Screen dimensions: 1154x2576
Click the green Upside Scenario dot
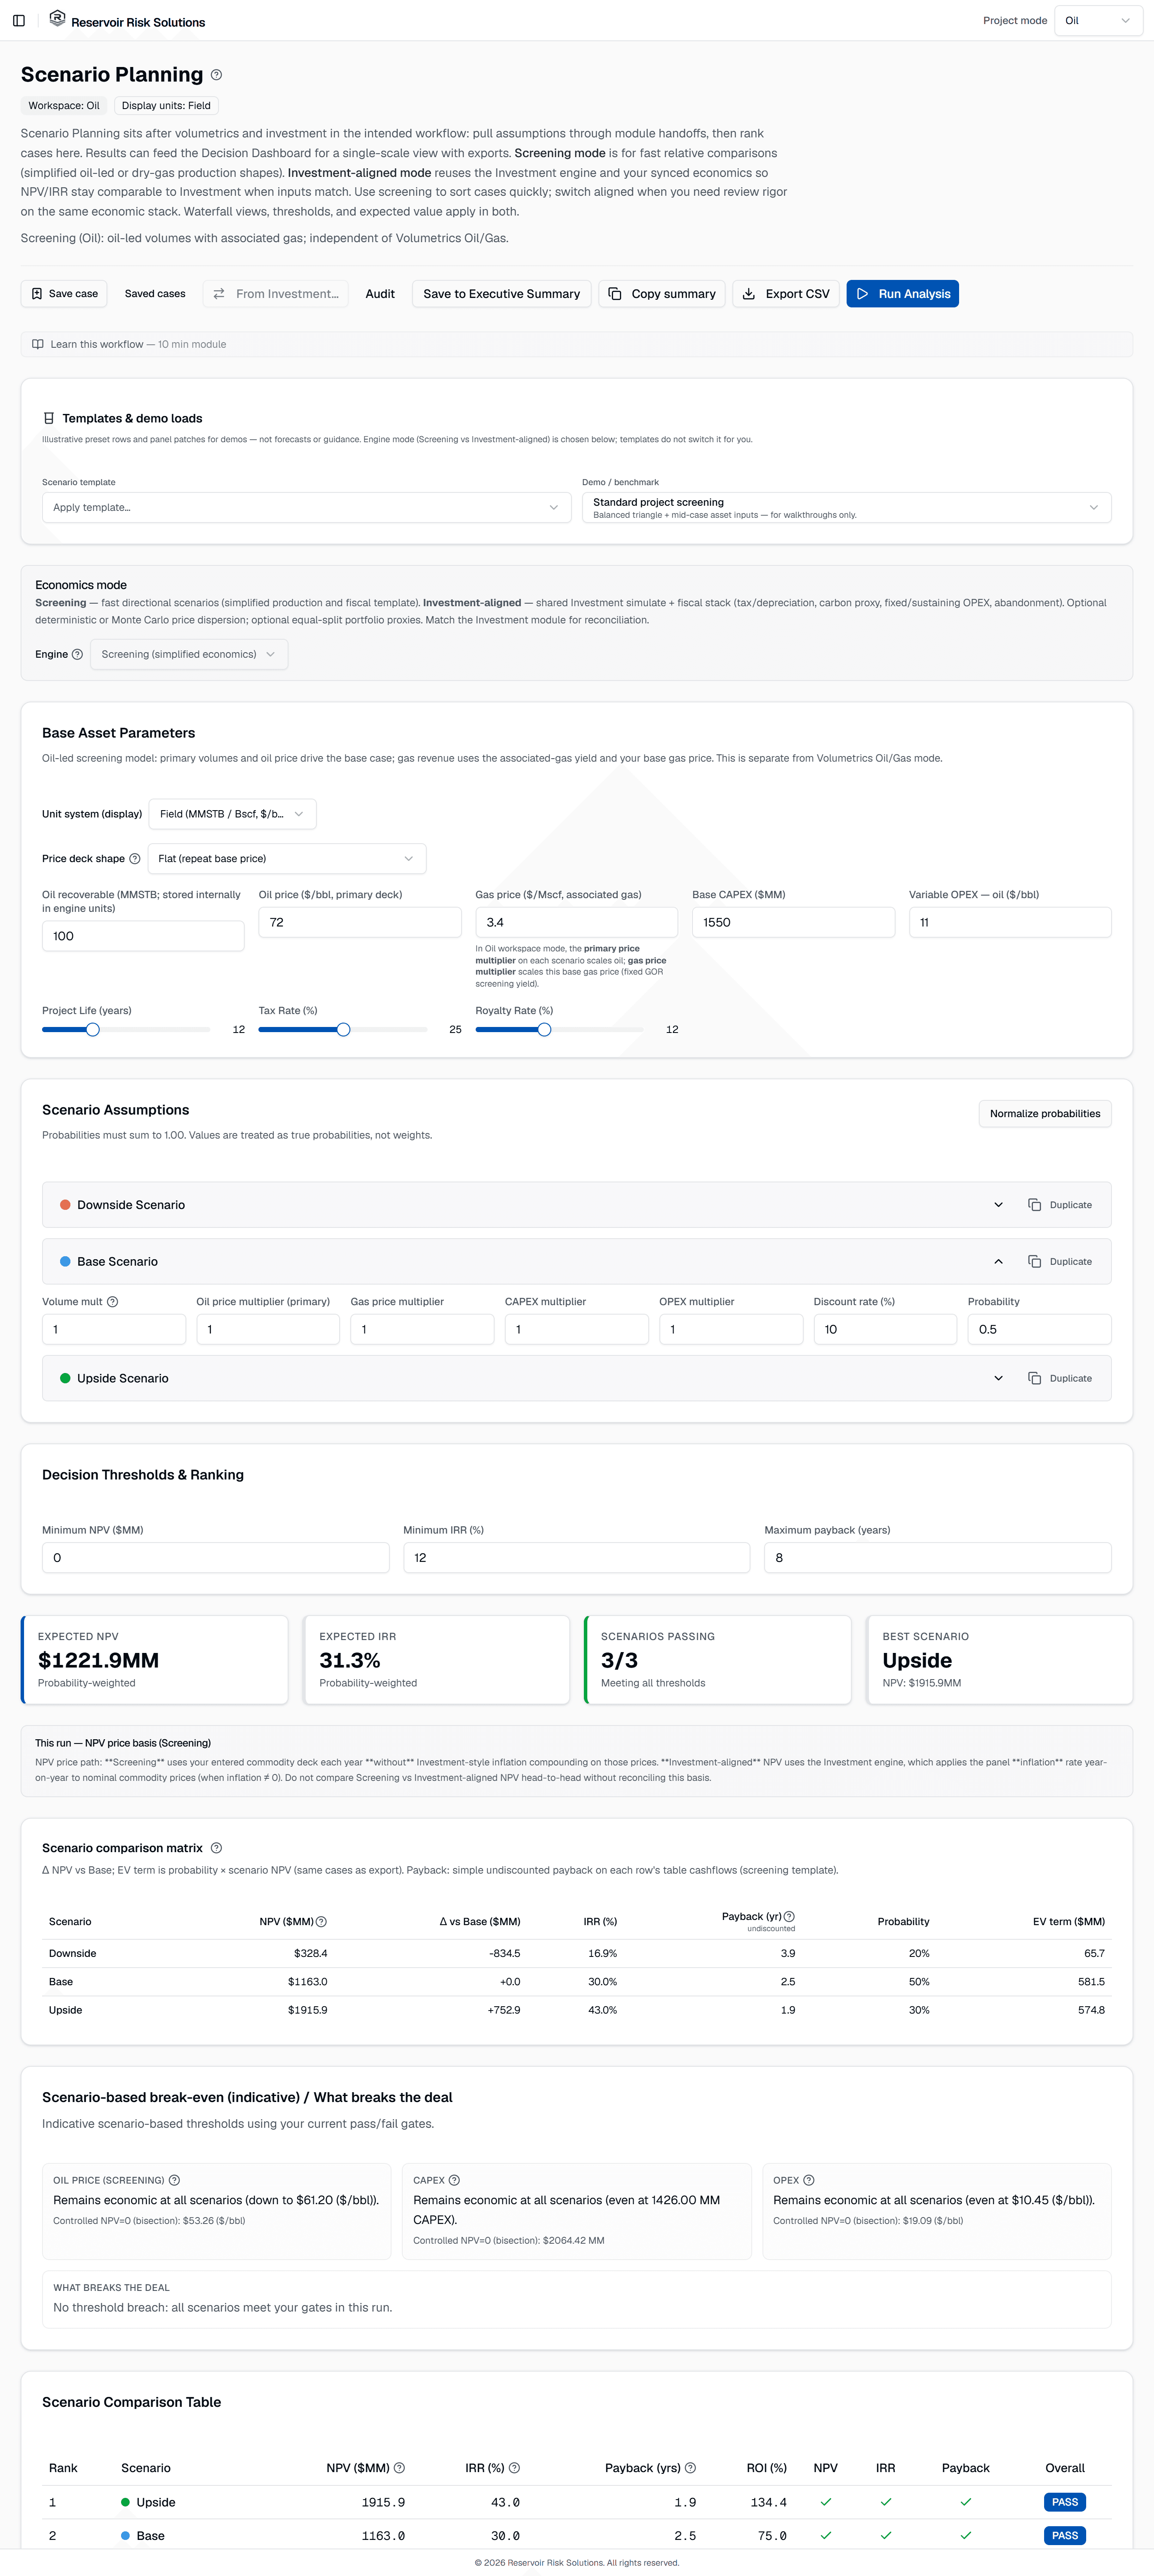click(65, 1378)
